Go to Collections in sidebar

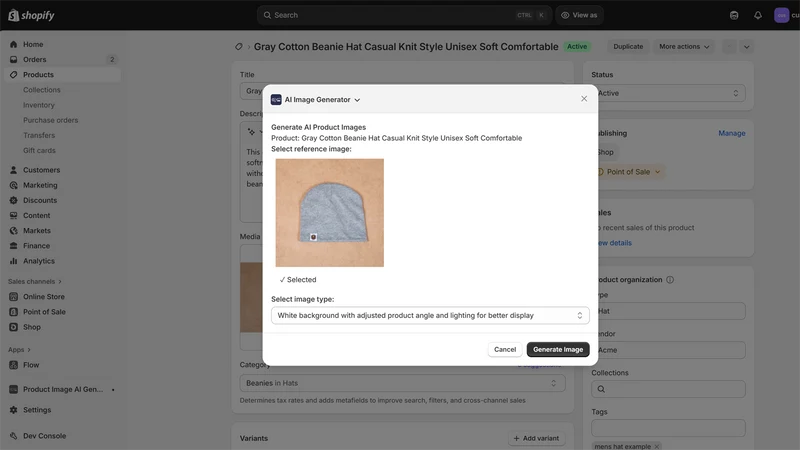42,90
